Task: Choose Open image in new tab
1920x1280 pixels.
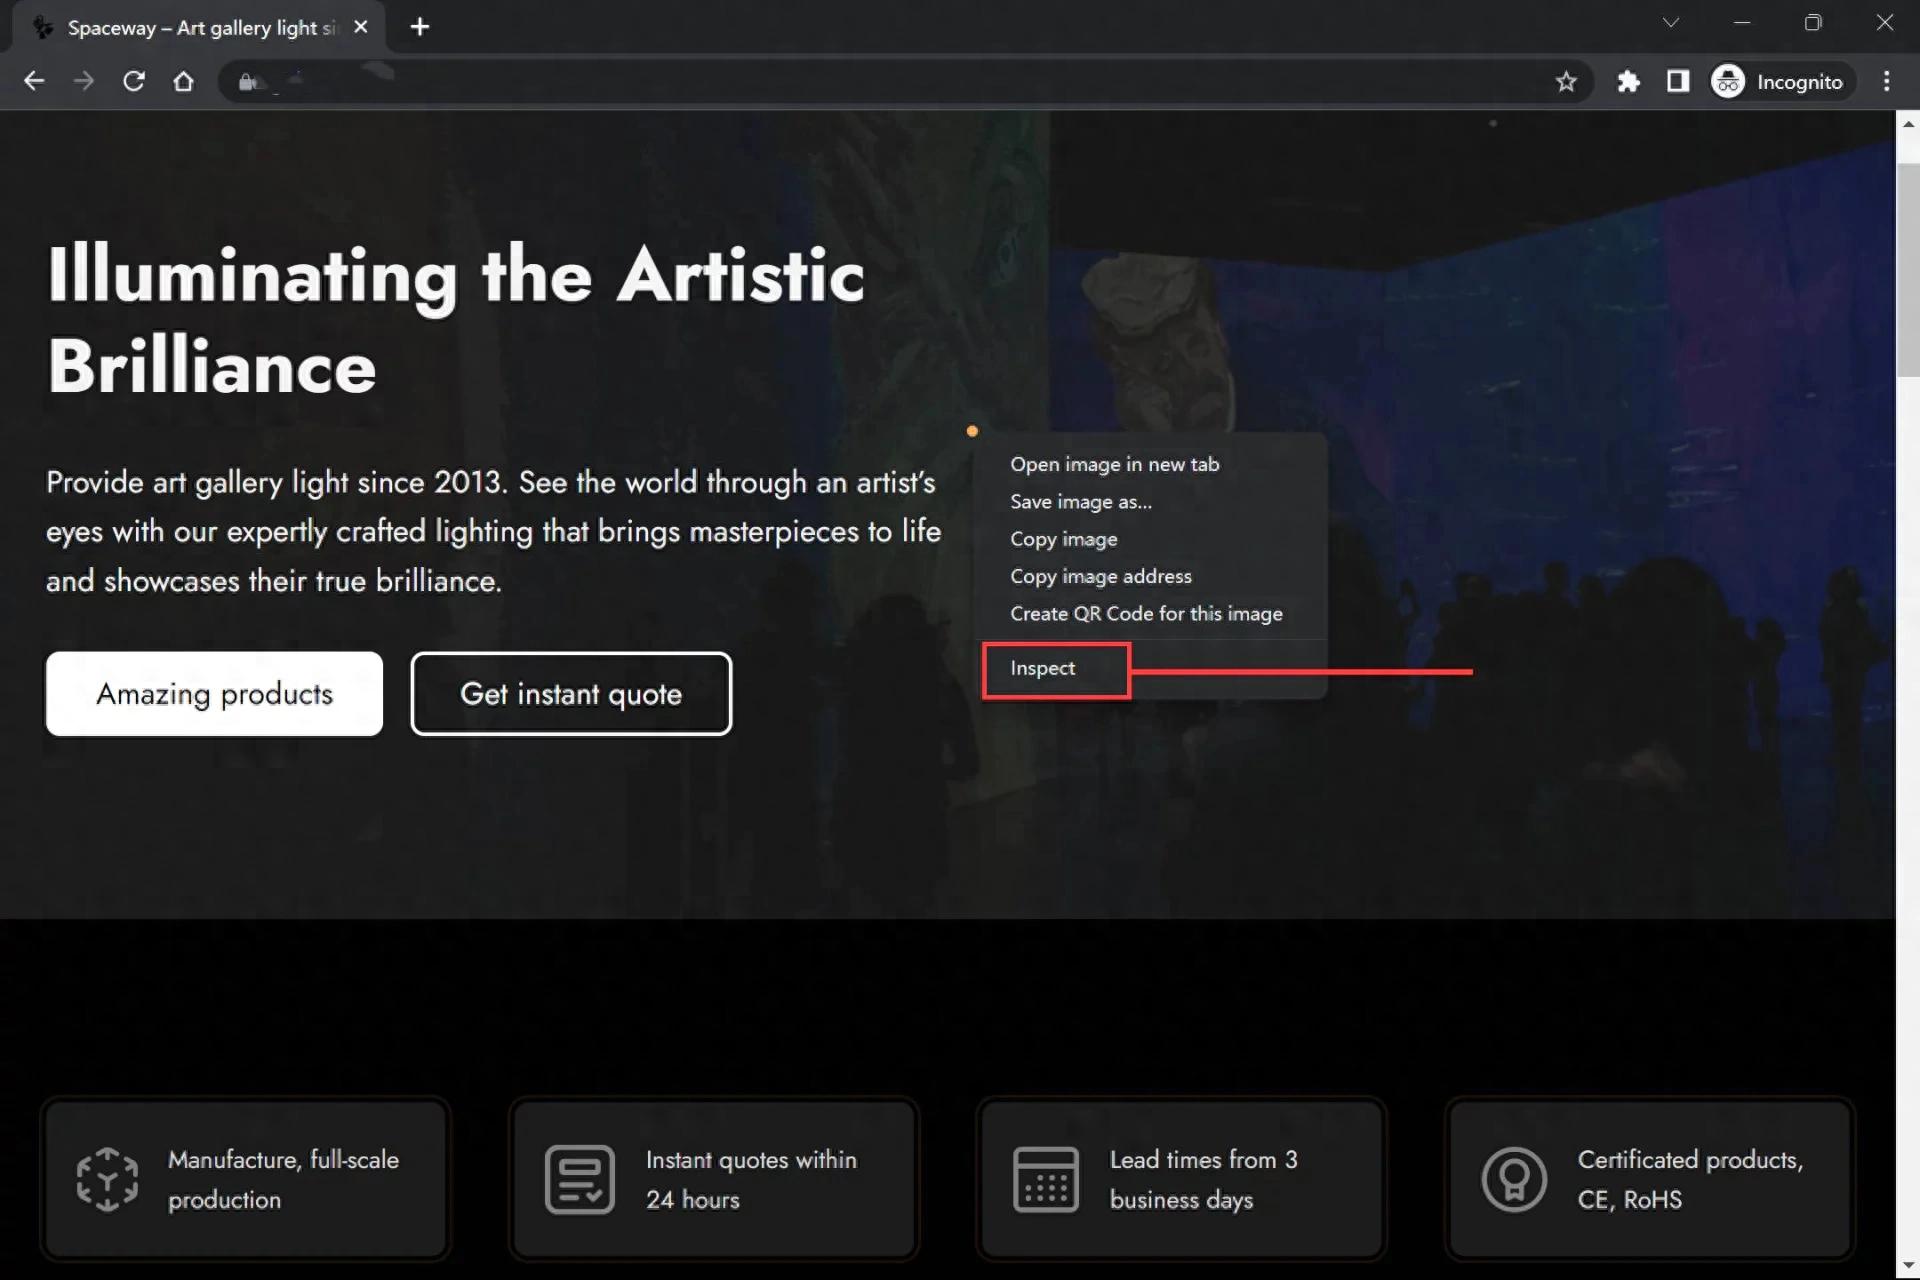Action: (x=1114, y=464)
